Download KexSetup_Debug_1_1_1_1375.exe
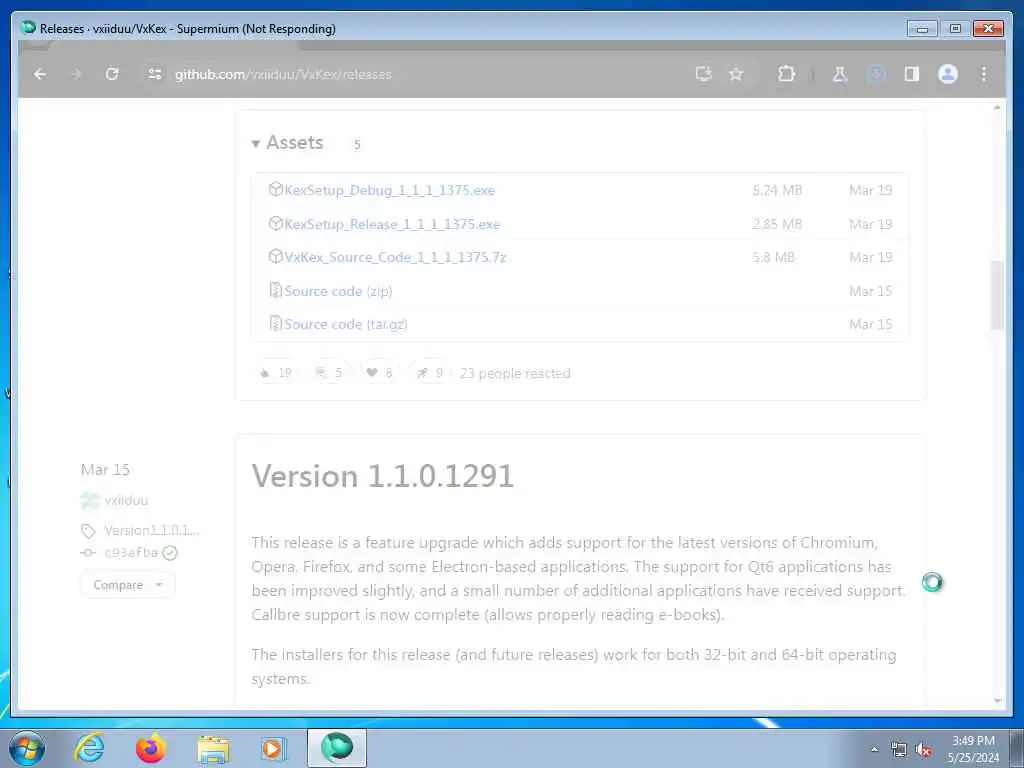Screen dimensions: 1024x768 389,190
